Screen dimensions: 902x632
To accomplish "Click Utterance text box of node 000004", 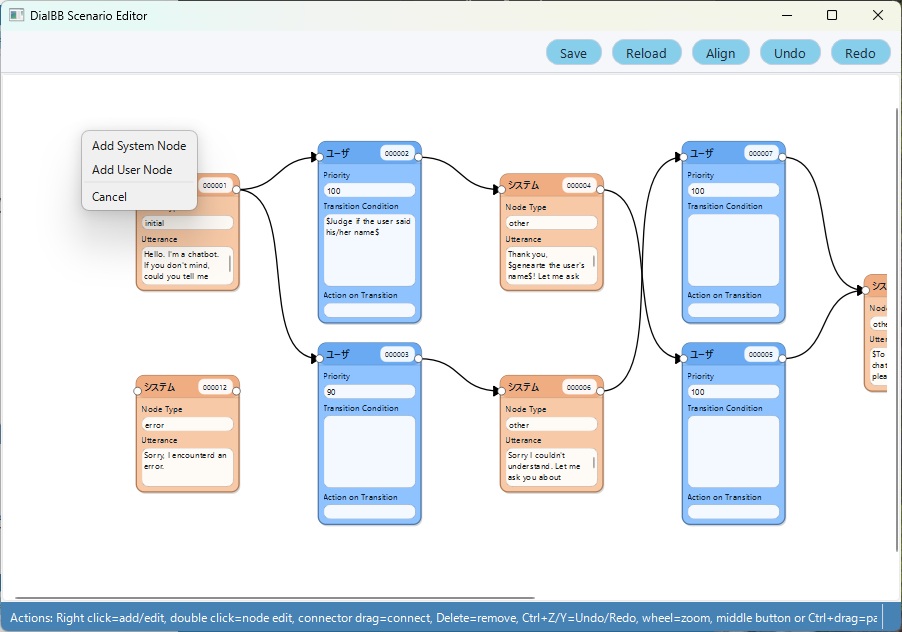I will click(551, 265).
